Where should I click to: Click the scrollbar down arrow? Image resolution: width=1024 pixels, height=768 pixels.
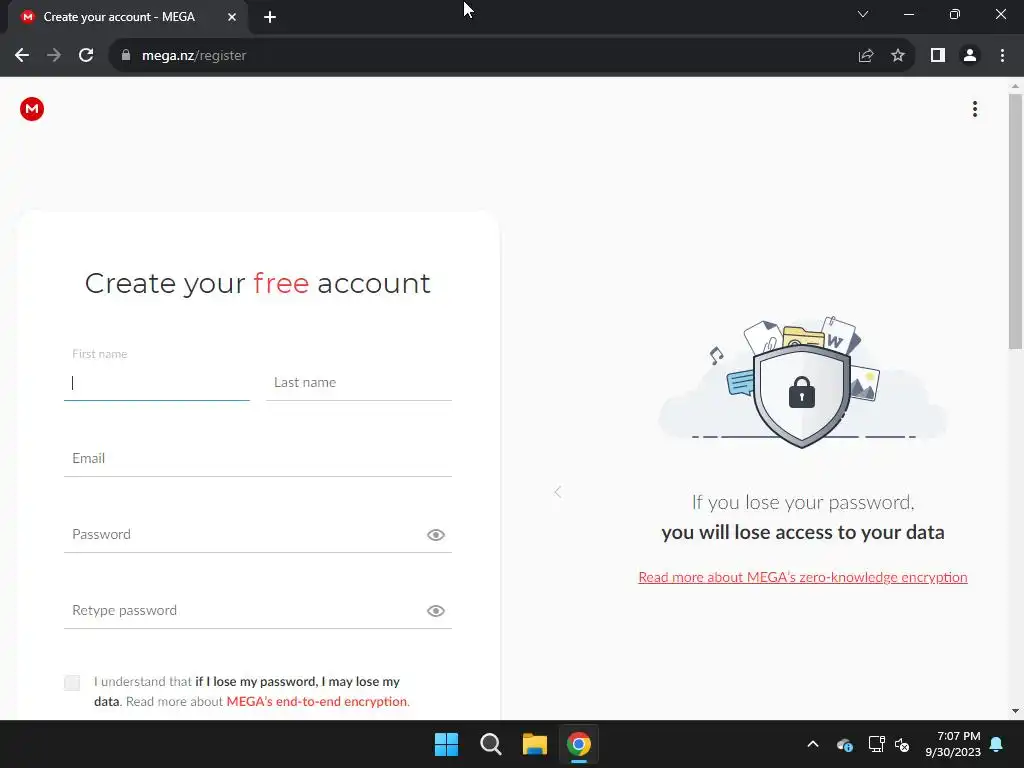pyautogui.click(x=1015, y=711)
